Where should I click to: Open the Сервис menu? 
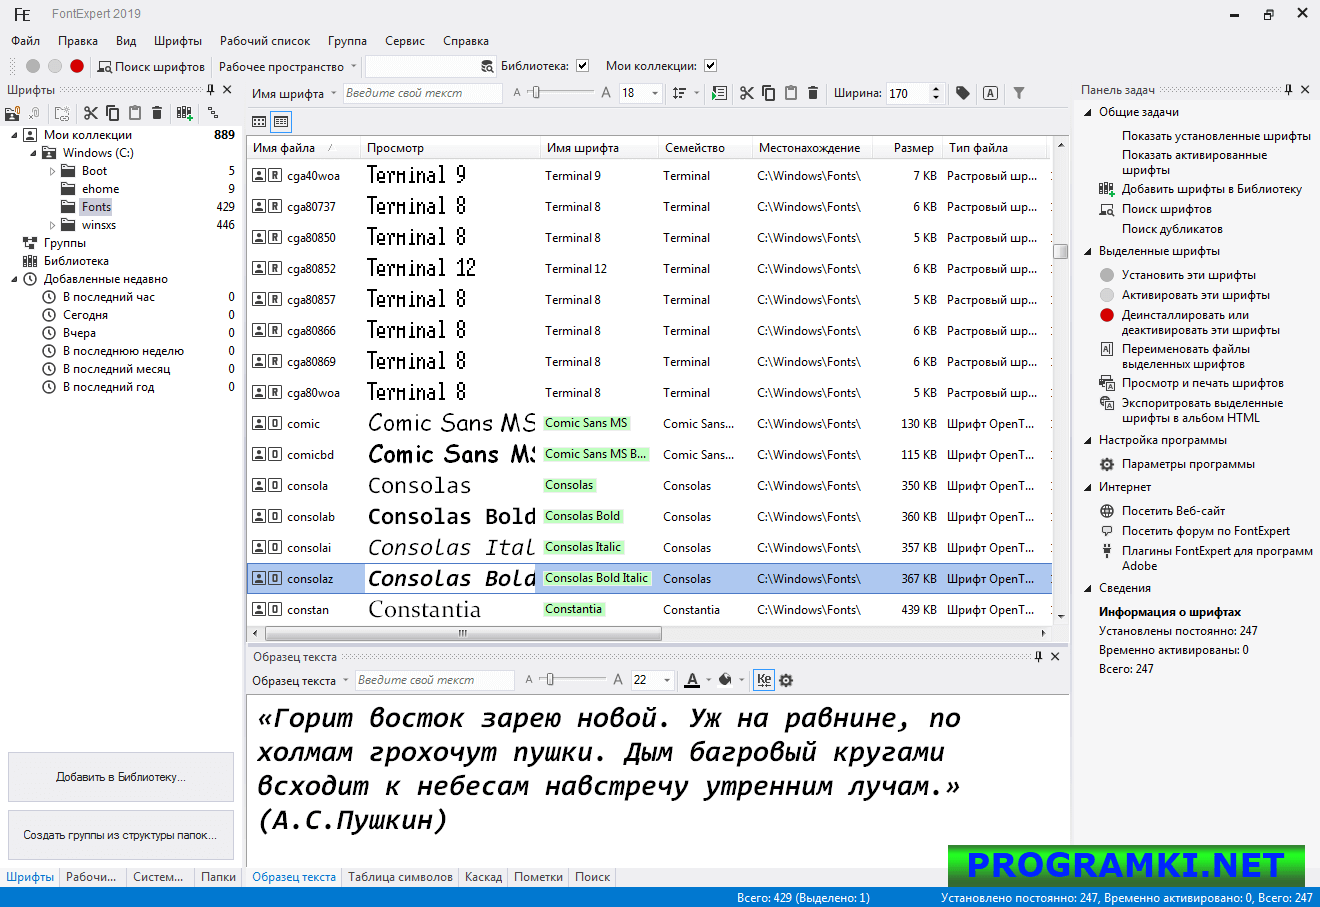[405, 41]
